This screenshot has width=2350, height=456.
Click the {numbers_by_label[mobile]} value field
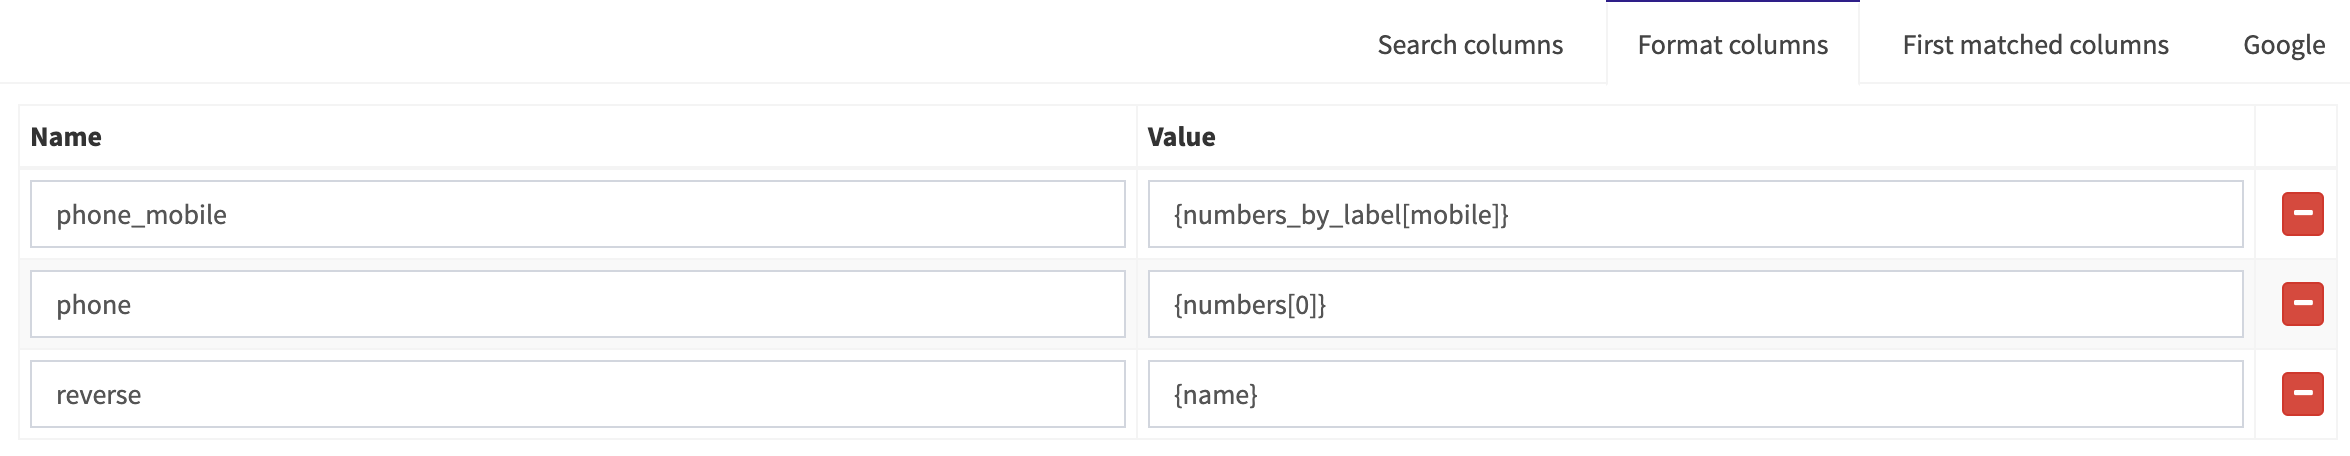pyautogui.click(x=1696, y=214)
